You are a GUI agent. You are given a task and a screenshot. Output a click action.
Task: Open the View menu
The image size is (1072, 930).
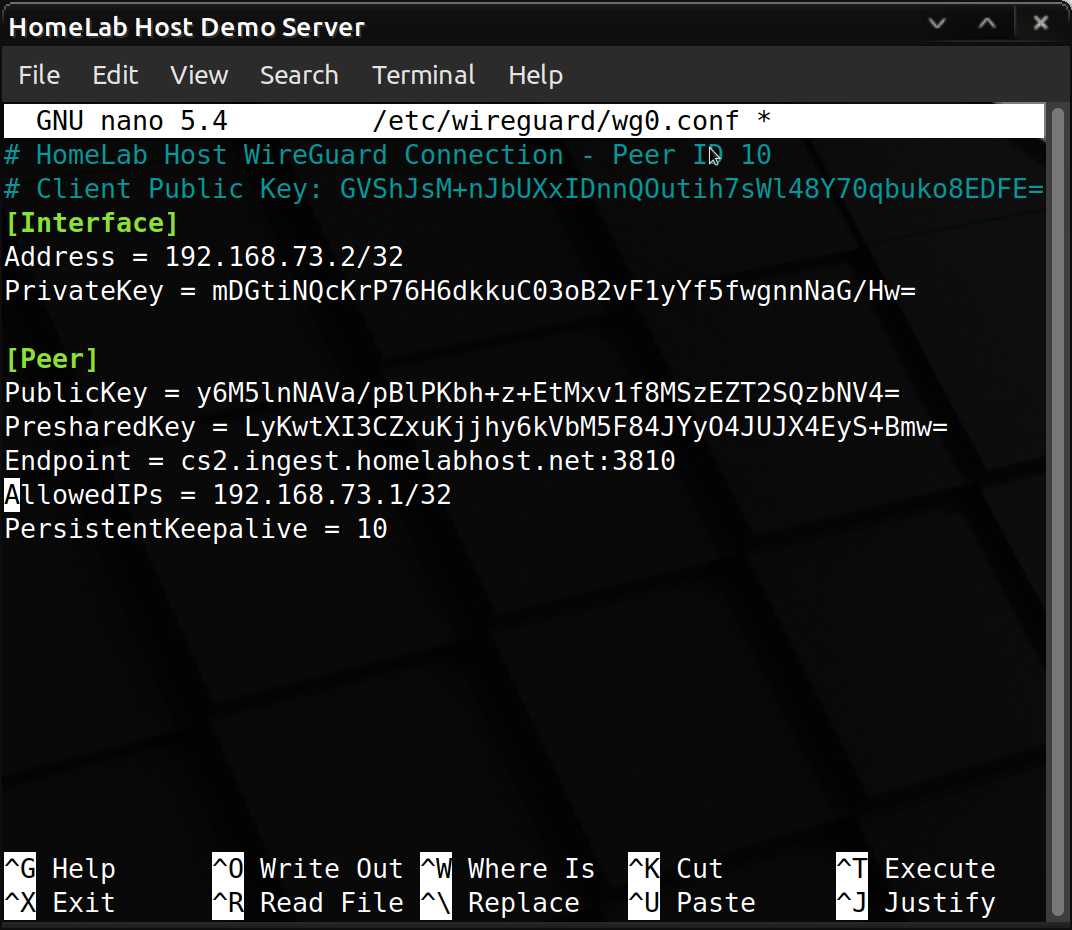[x=199, y=75]
